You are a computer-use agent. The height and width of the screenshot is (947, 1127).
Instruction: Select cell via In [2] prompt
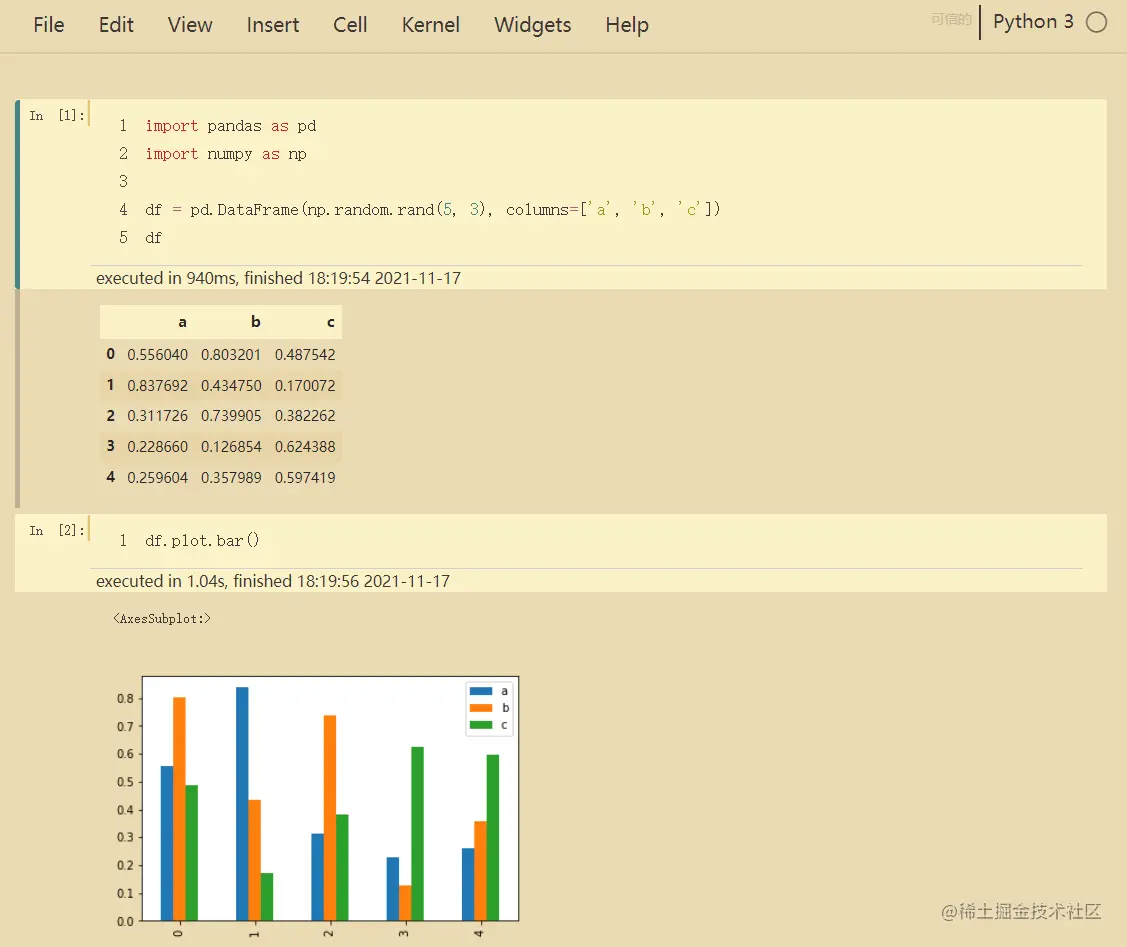pos(57,531)
